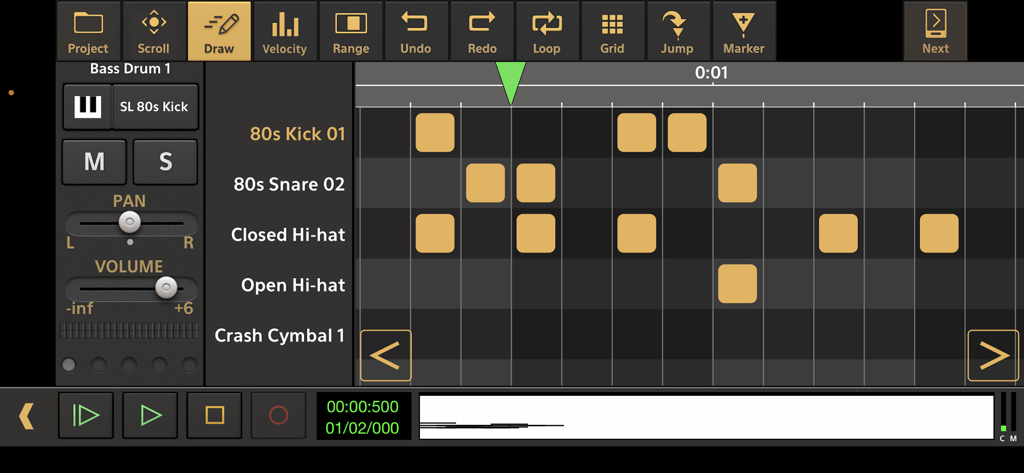Stop playback
This screenshot has width=1024, height=473.
pyautogui.click(x=214, y=416)
